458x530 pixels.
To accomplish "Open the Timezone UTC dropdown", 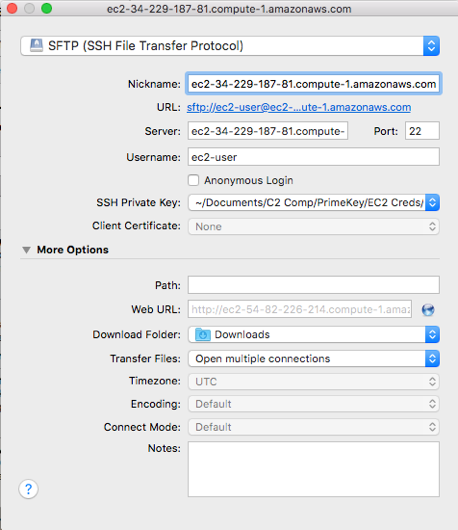I will click(314, 382).
